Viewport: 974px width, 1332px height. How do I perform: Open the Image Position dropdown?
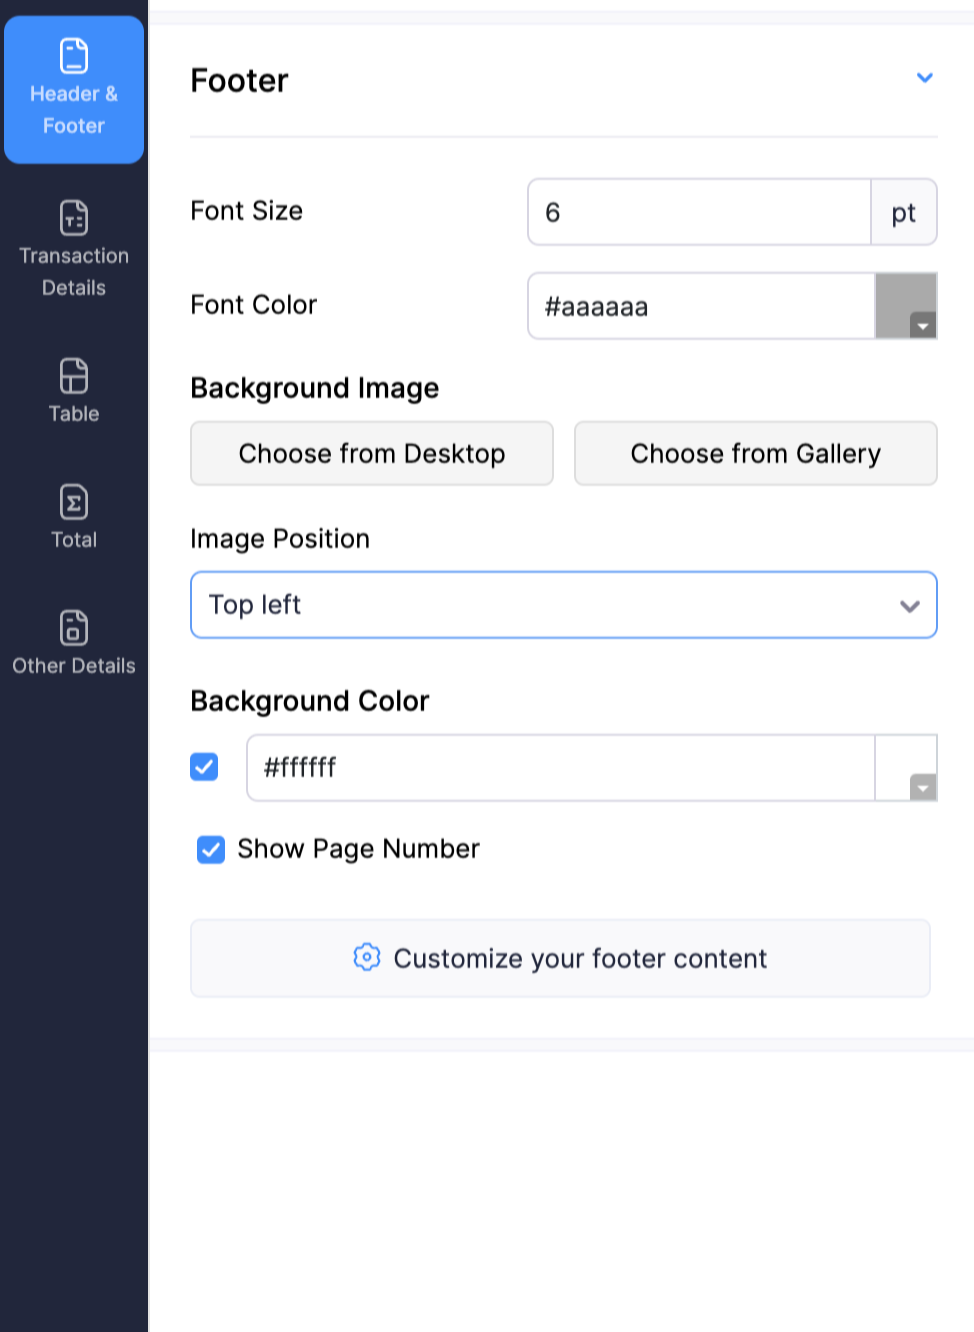[563, 604]
